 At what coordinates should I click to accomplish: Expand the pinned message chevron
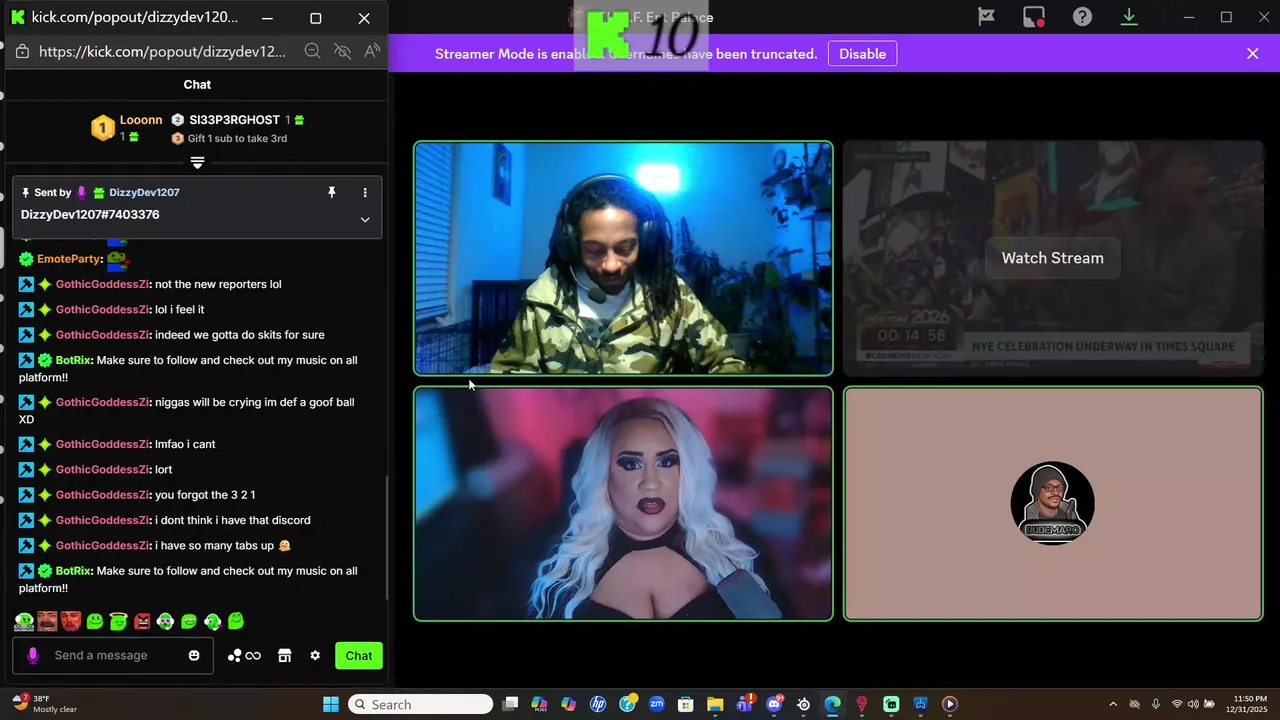click(365, 219)
